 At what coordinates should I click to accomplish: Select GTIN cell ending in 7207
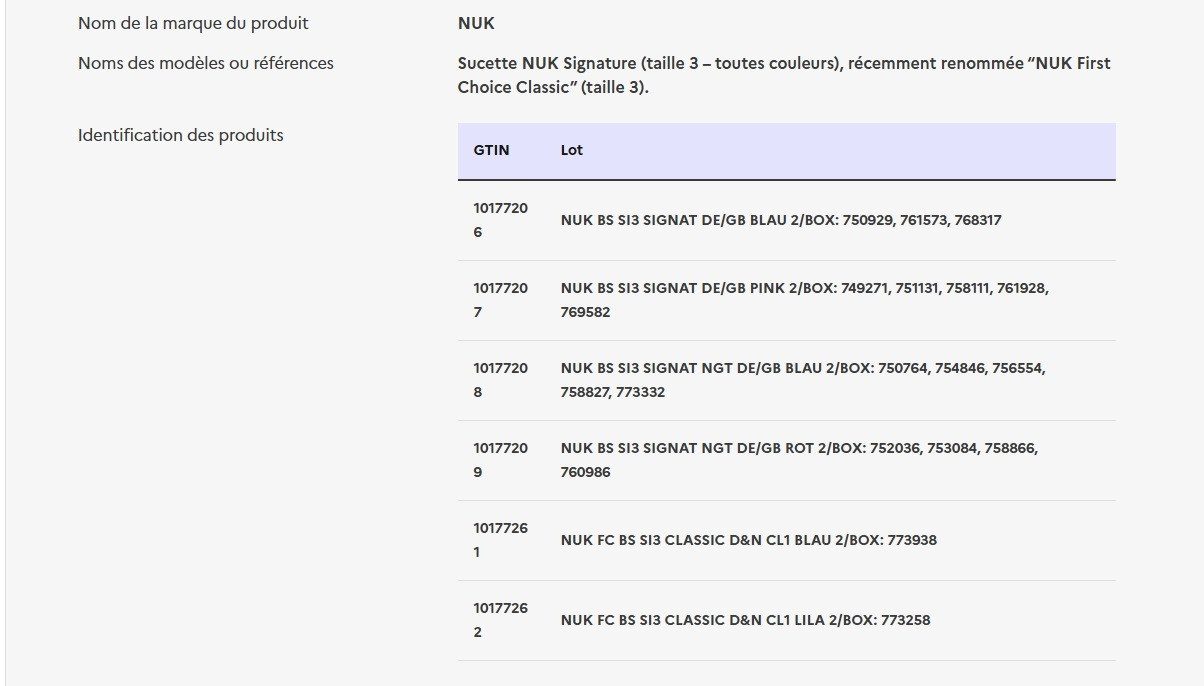(x=500, y=300)
